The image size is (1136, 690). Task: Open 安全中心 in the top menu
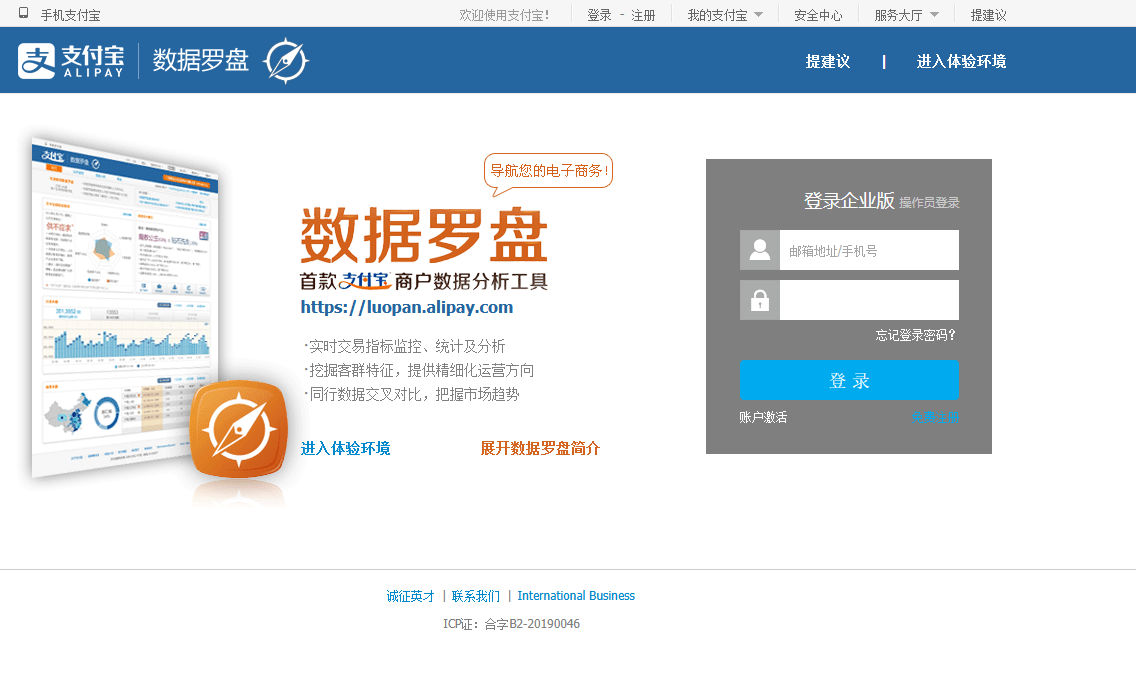818,15
